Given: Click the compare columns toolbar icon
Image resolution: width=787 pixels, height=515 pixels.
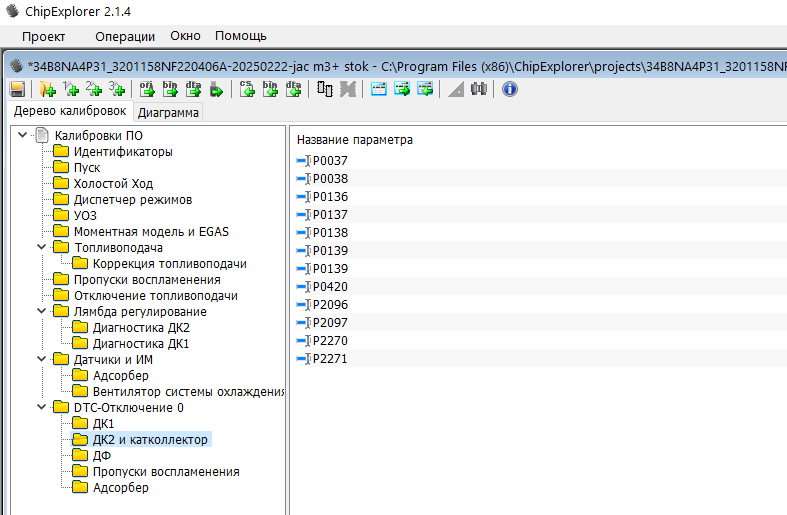Looking at the screenshot, I should coord(324,89).
